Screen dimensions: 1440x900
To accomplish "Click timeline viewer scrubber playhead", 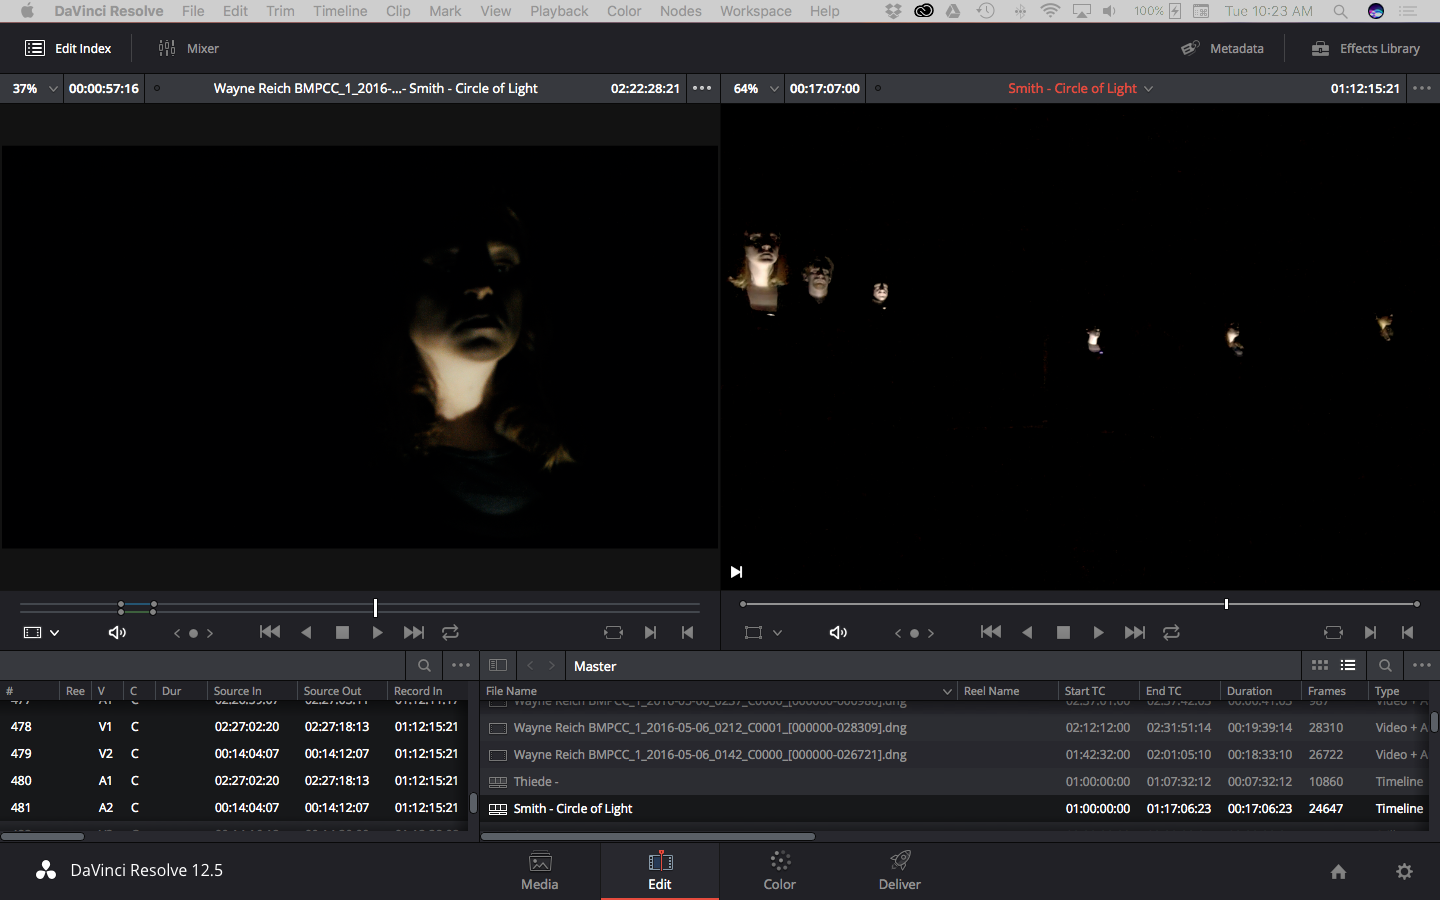I will pos(1226,604).
